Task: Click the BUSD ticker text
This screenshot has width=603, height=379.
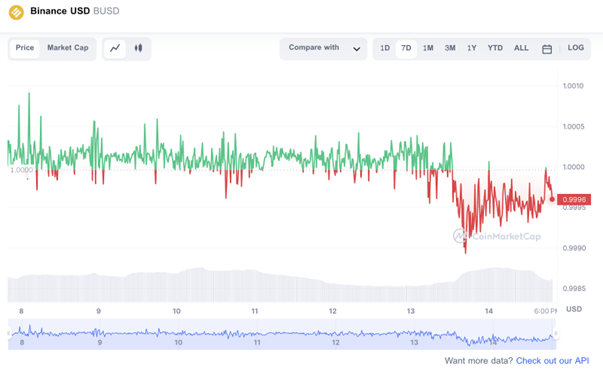Action: tap(106, 11)
